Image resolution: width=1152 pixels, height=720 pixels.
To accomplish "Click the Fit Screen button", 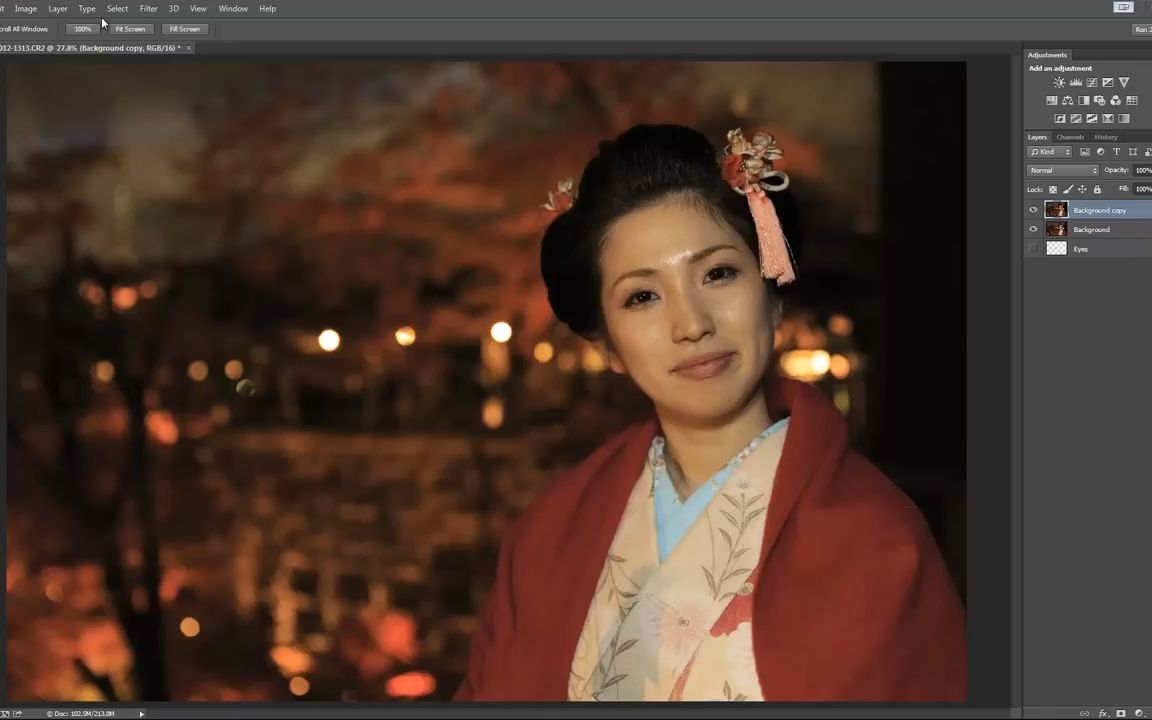I will point(130,29).
